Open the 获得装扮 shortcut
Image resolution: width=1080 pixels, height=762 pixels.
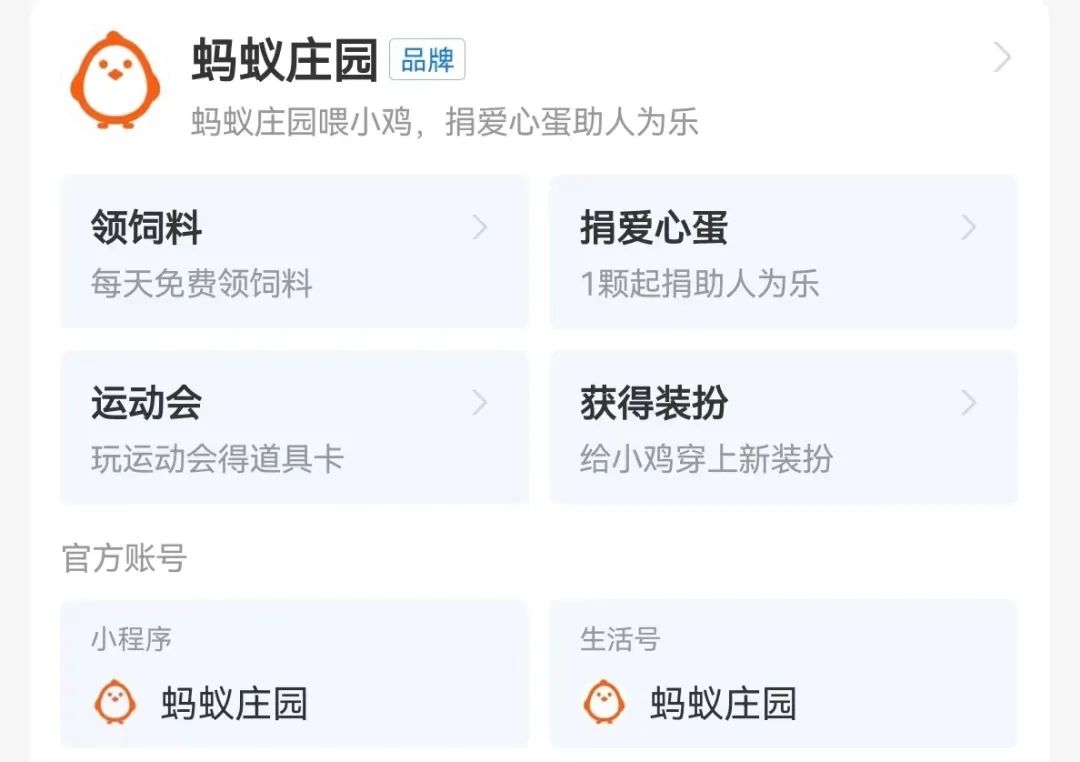[654, 403]
